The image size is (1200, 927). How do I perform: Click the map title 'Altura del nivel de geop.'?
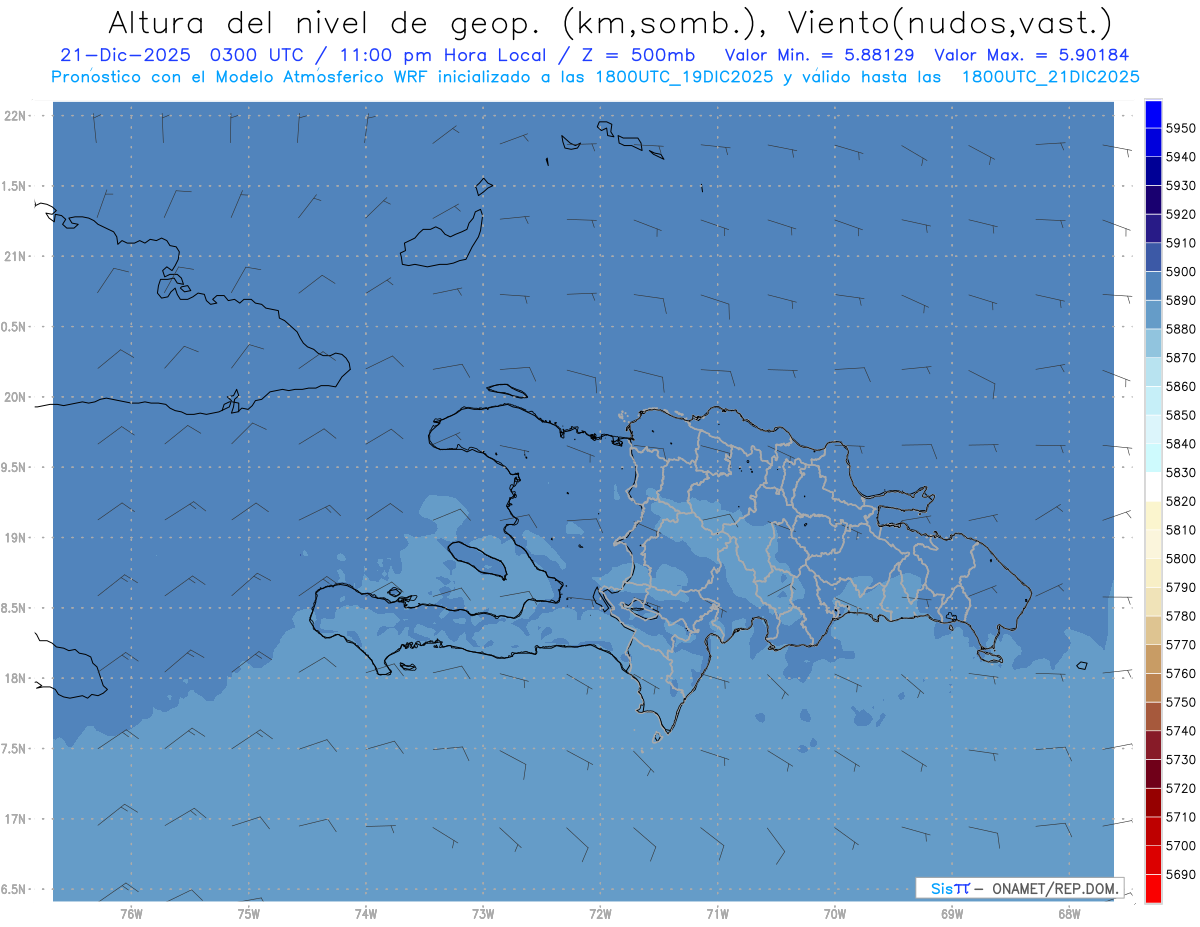pos(324,22)
